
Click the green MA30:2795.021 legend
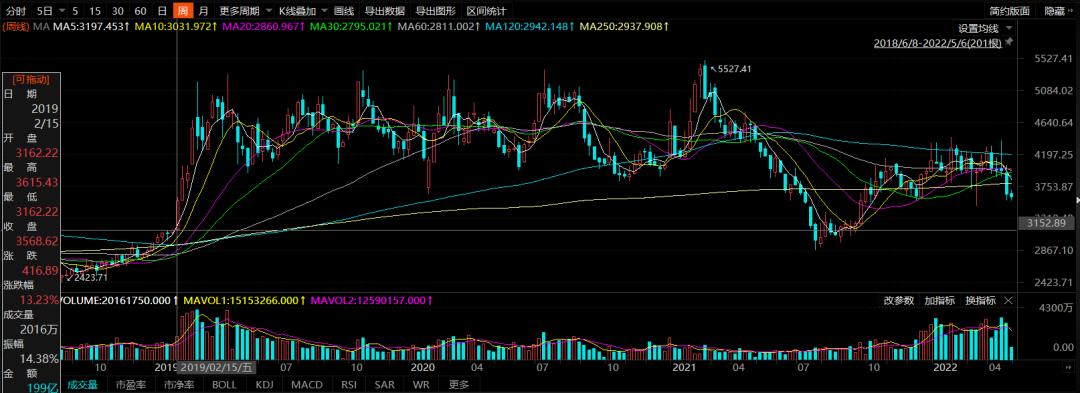click(351, 27)
